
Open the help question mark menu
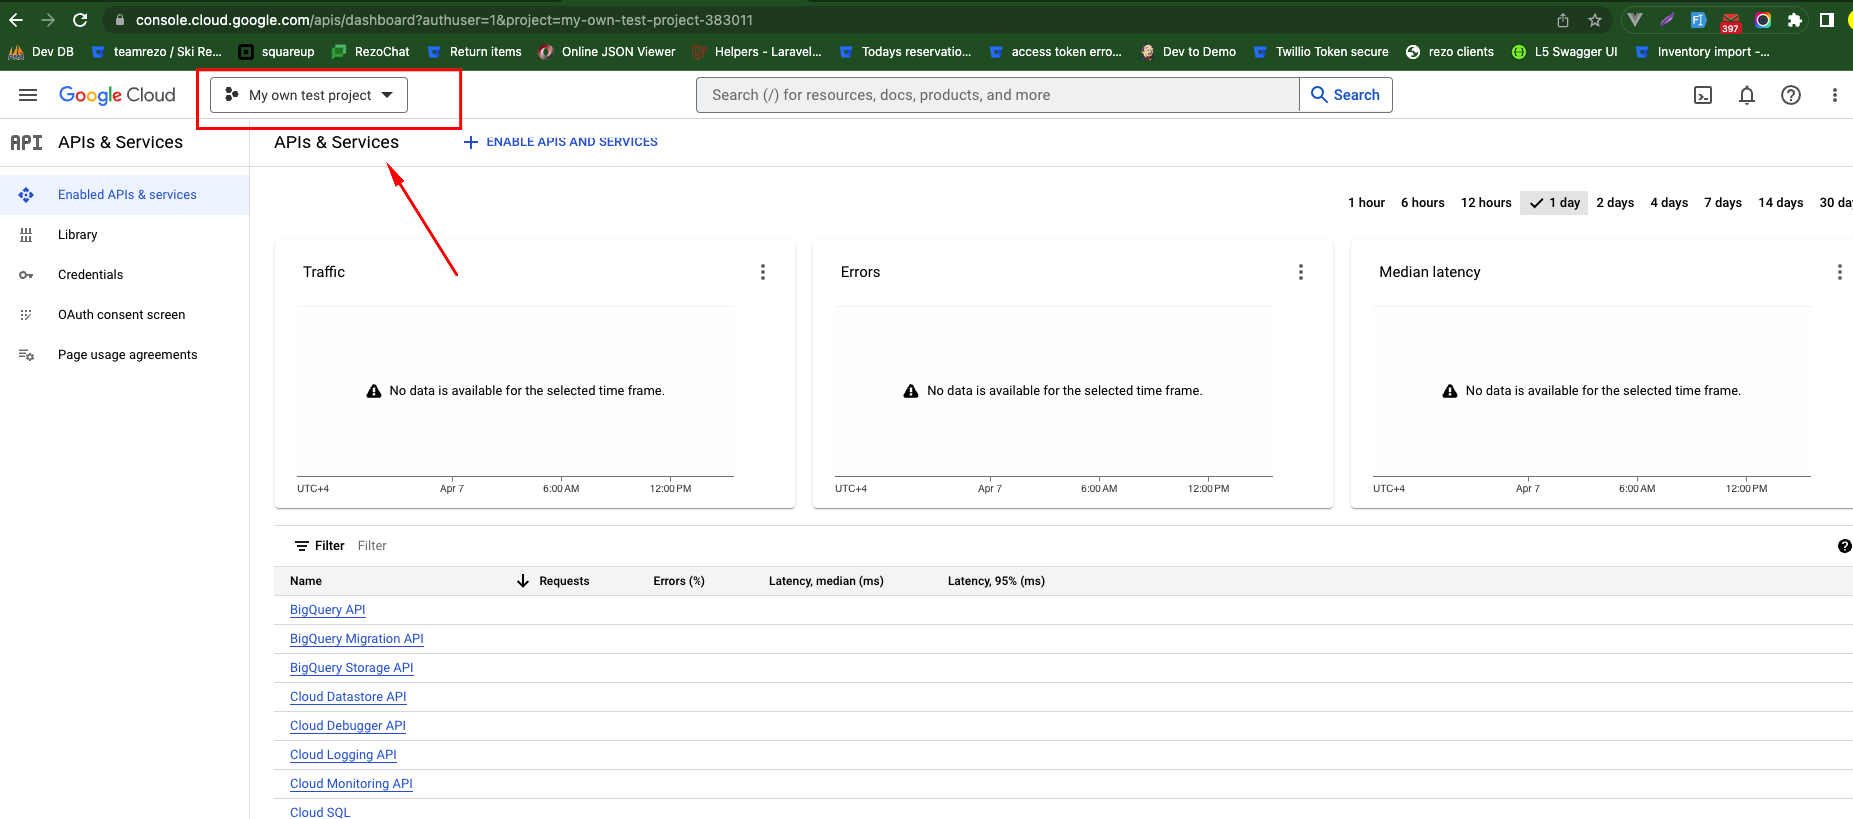pos(1791,95)
